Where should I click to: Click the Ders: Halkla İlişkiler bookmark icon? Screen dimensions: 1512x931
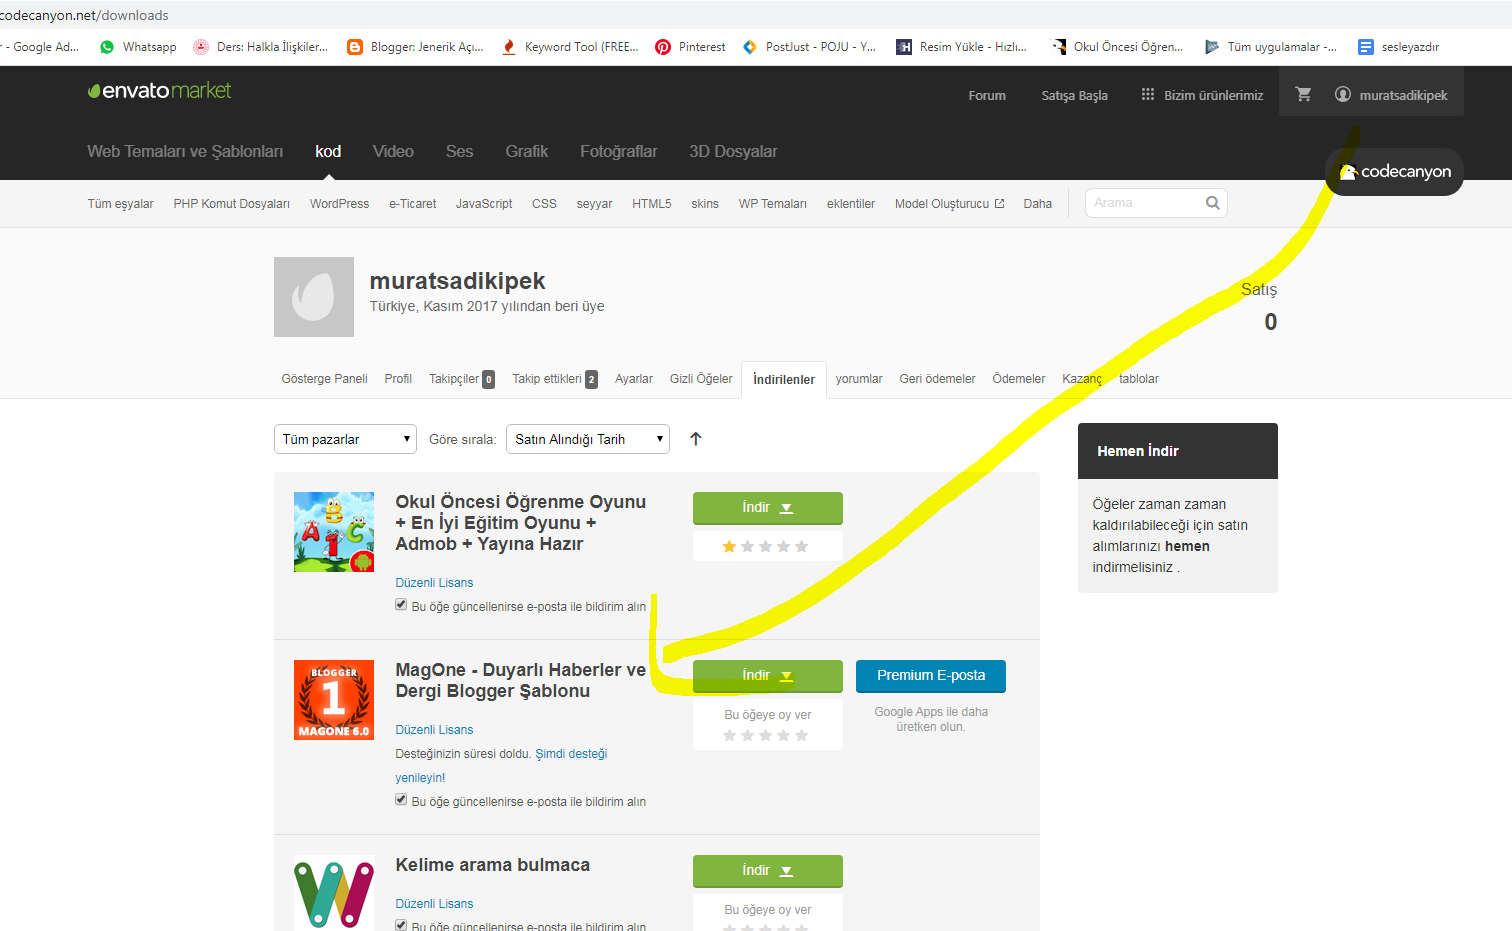[201, 47]
